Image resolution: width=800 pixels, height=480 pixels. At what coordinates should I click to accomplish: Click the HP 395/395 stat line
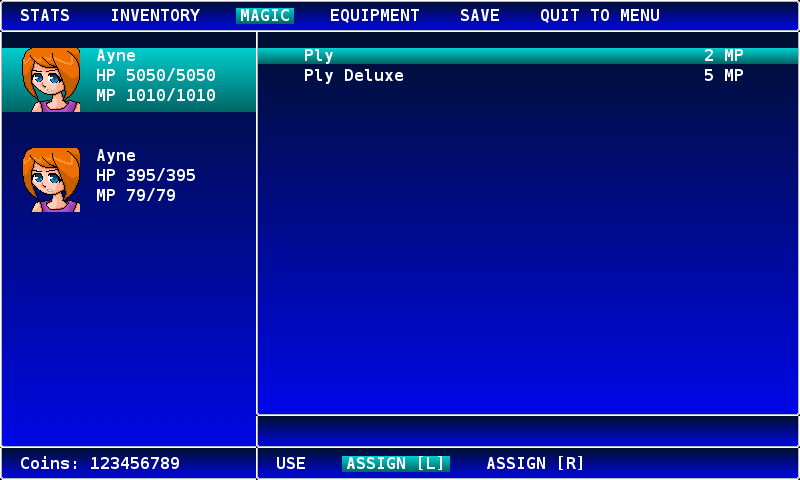coord(146,176)
